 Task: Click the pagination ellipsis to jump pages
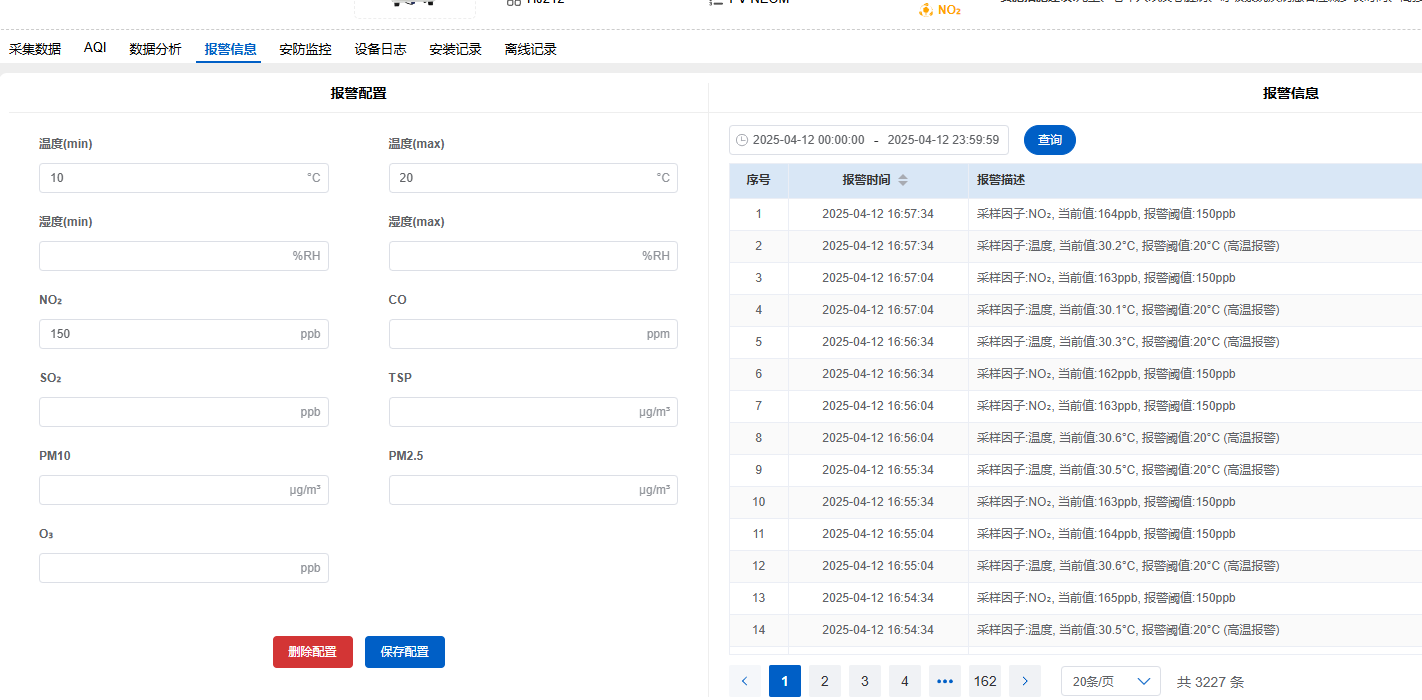tap(944, 681)
